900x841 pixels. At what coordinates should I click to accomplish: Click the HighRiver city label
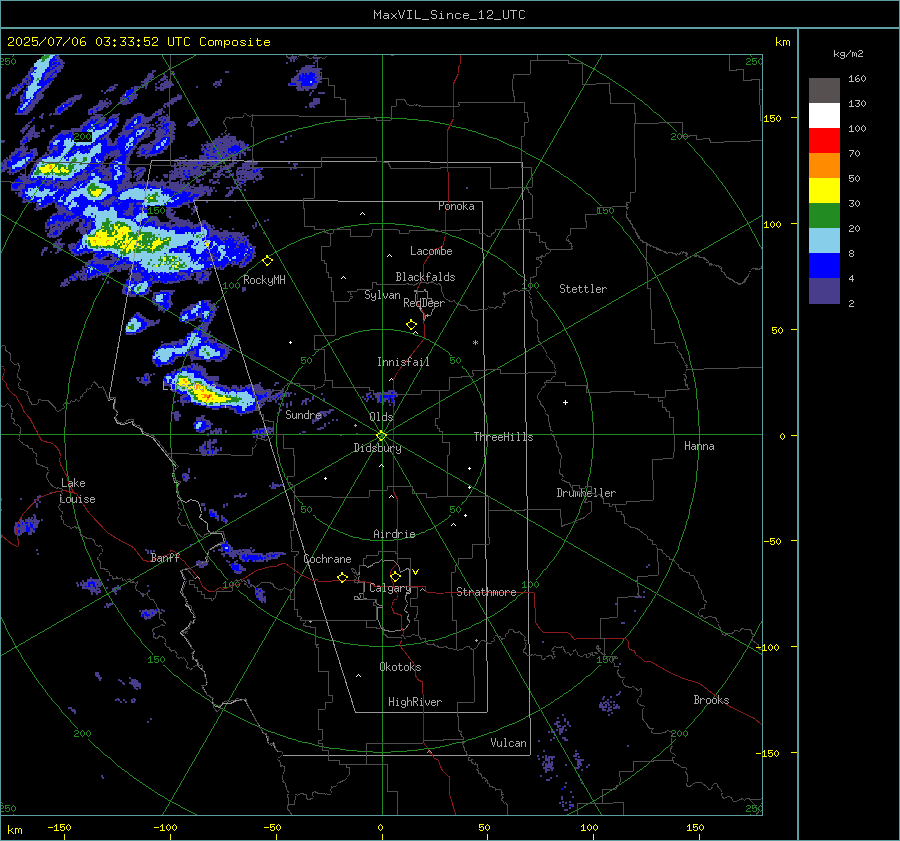(415, 702)
